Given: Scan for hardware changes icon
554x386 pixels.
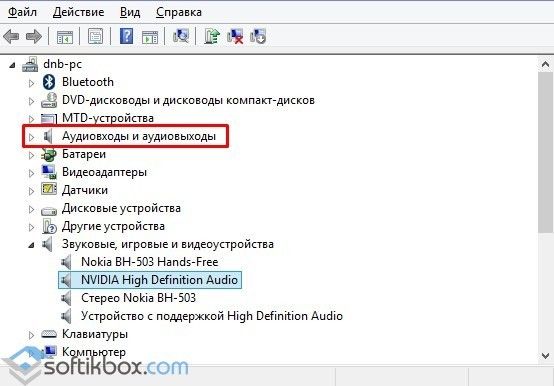Looking at the screenshot, I should click(181, 36).
